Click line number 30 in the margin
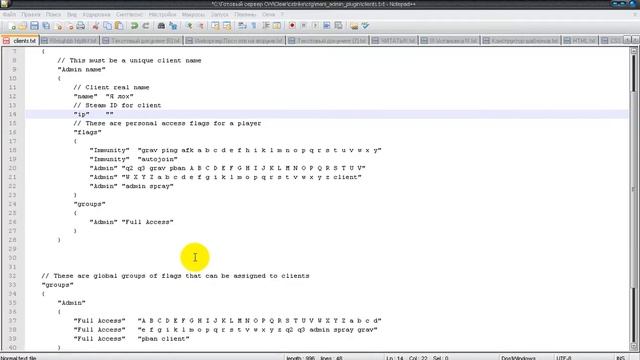 (x=12, y=258)
